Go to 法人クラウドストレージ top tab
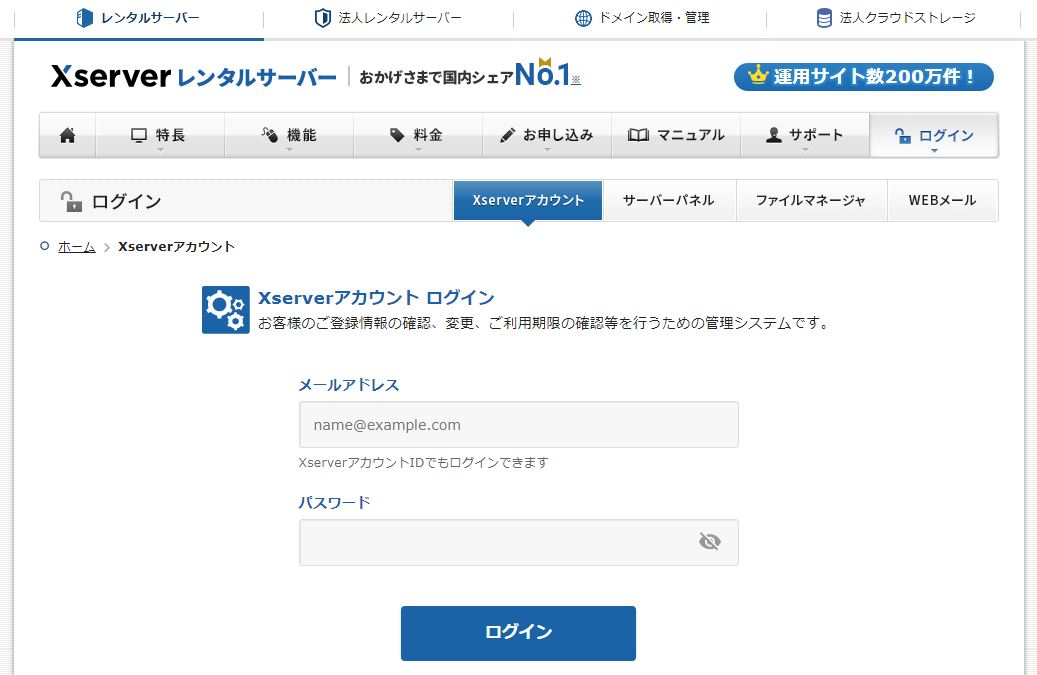 (x=895, y=19)
